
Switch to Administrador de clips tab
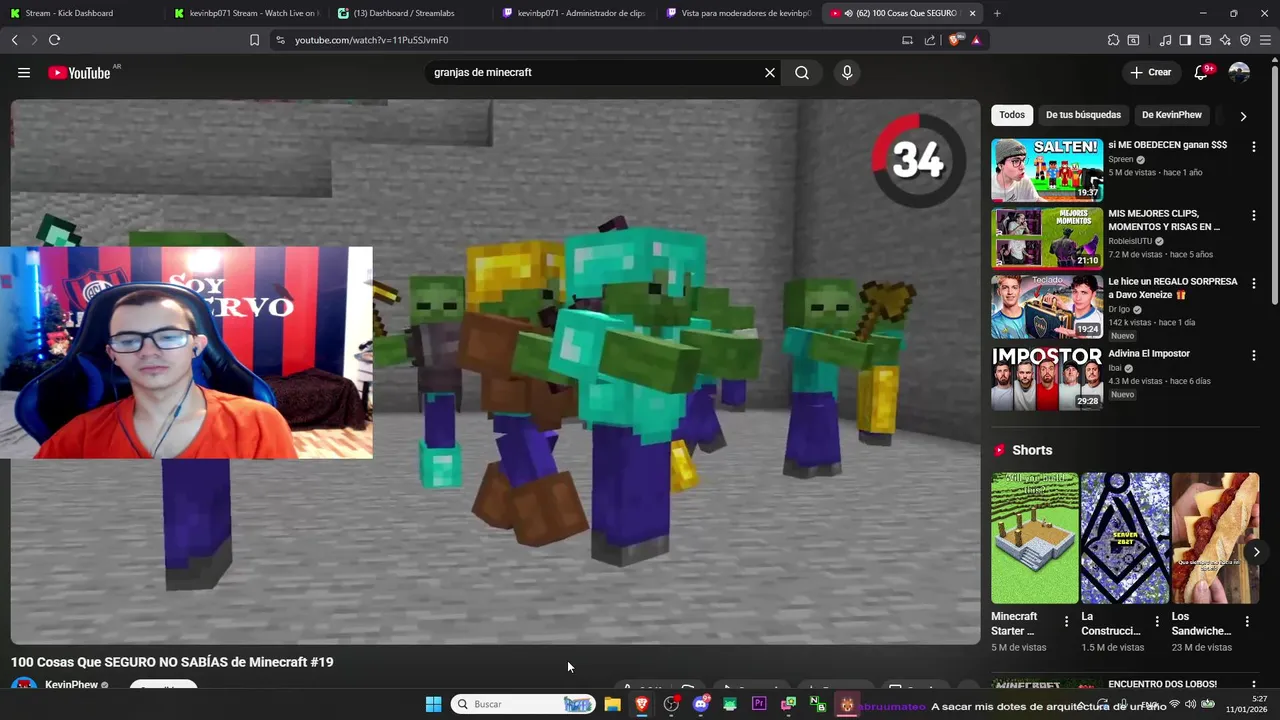click(574, 13)
